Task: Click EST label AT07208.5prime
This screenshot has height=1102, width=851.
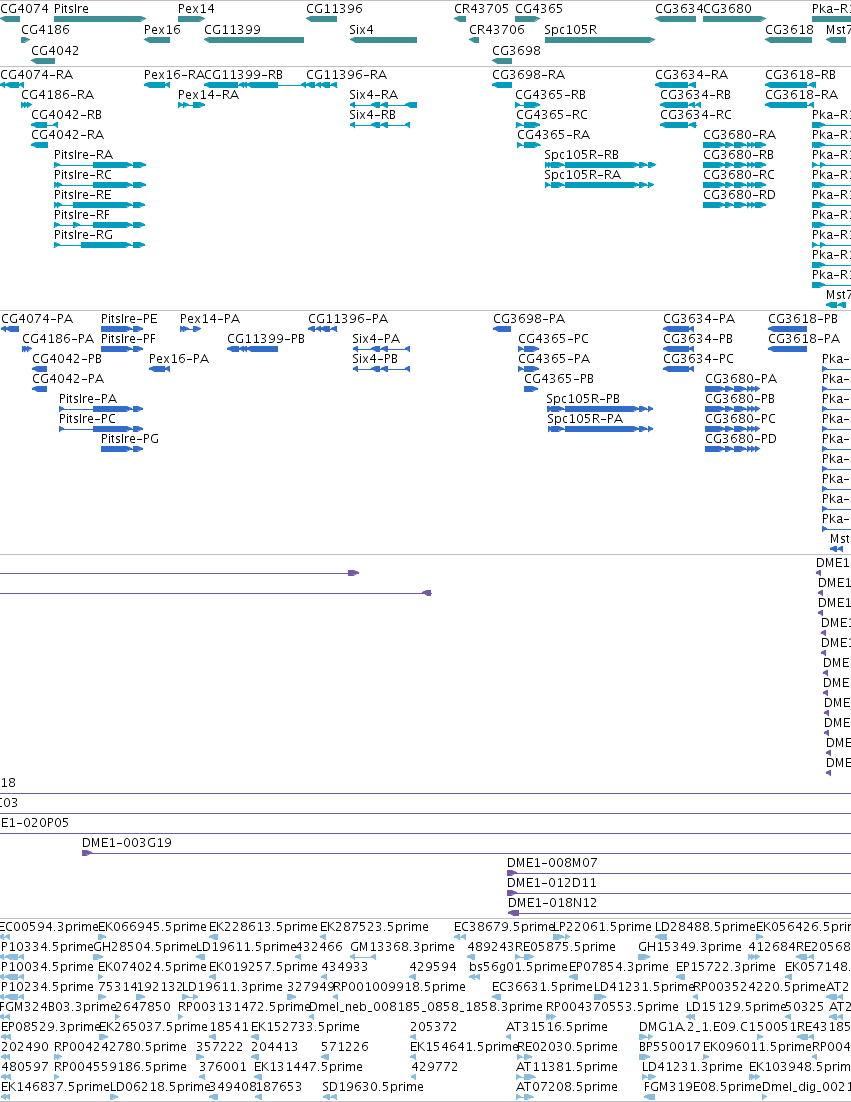Action: (x=566, y=1087)
